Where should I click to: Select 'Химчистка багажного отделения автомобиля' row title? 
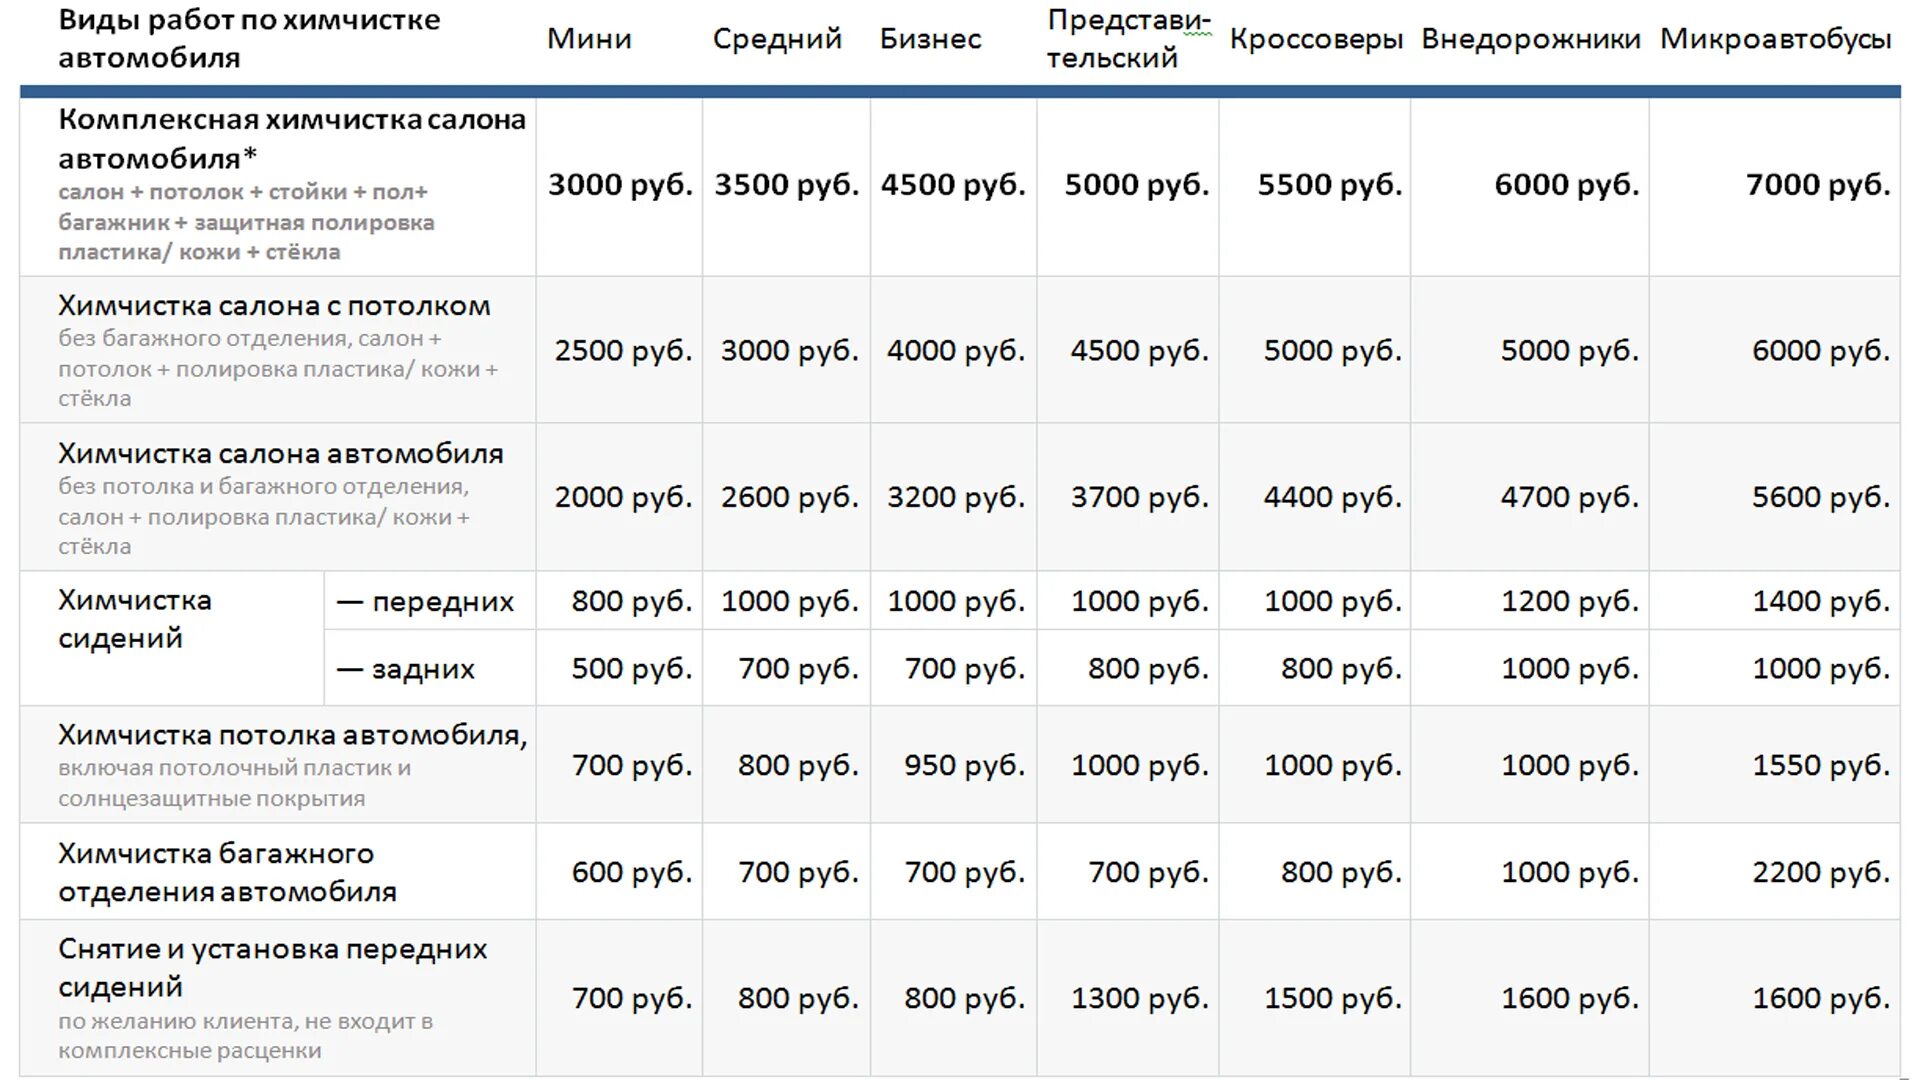[x=227, y=872]
